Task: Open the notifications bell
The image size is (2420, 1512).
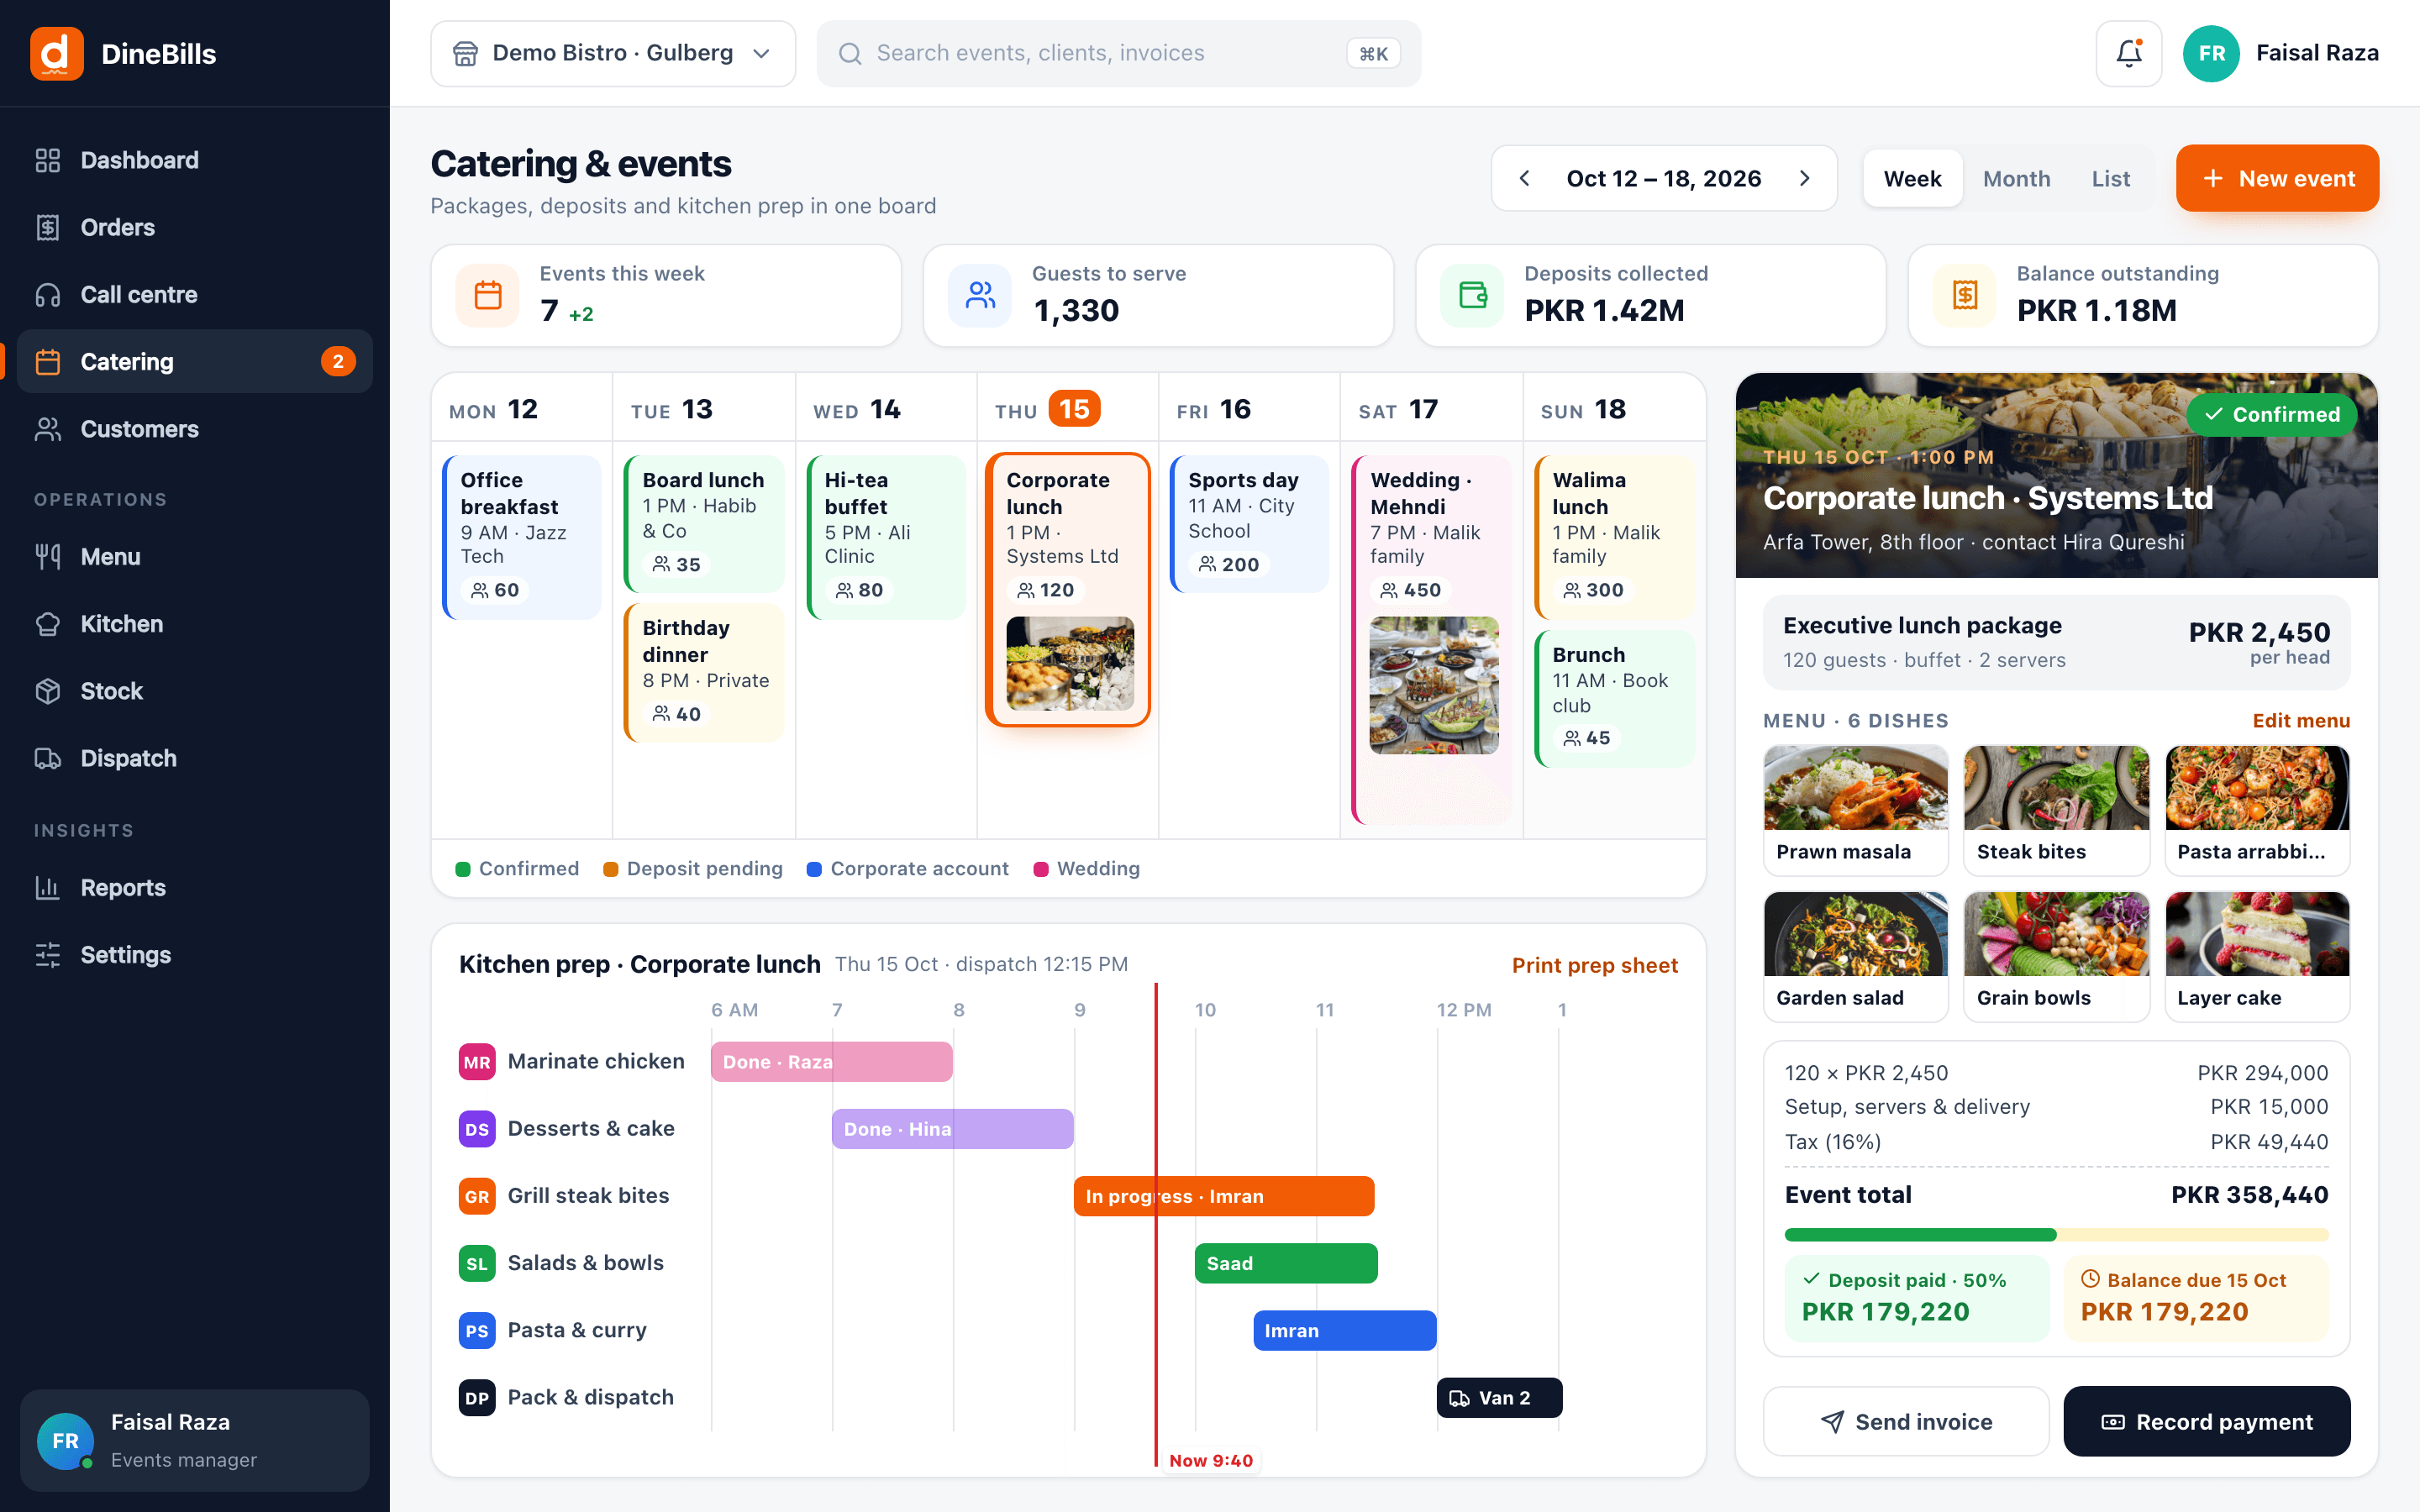Action: [2129, 53]
